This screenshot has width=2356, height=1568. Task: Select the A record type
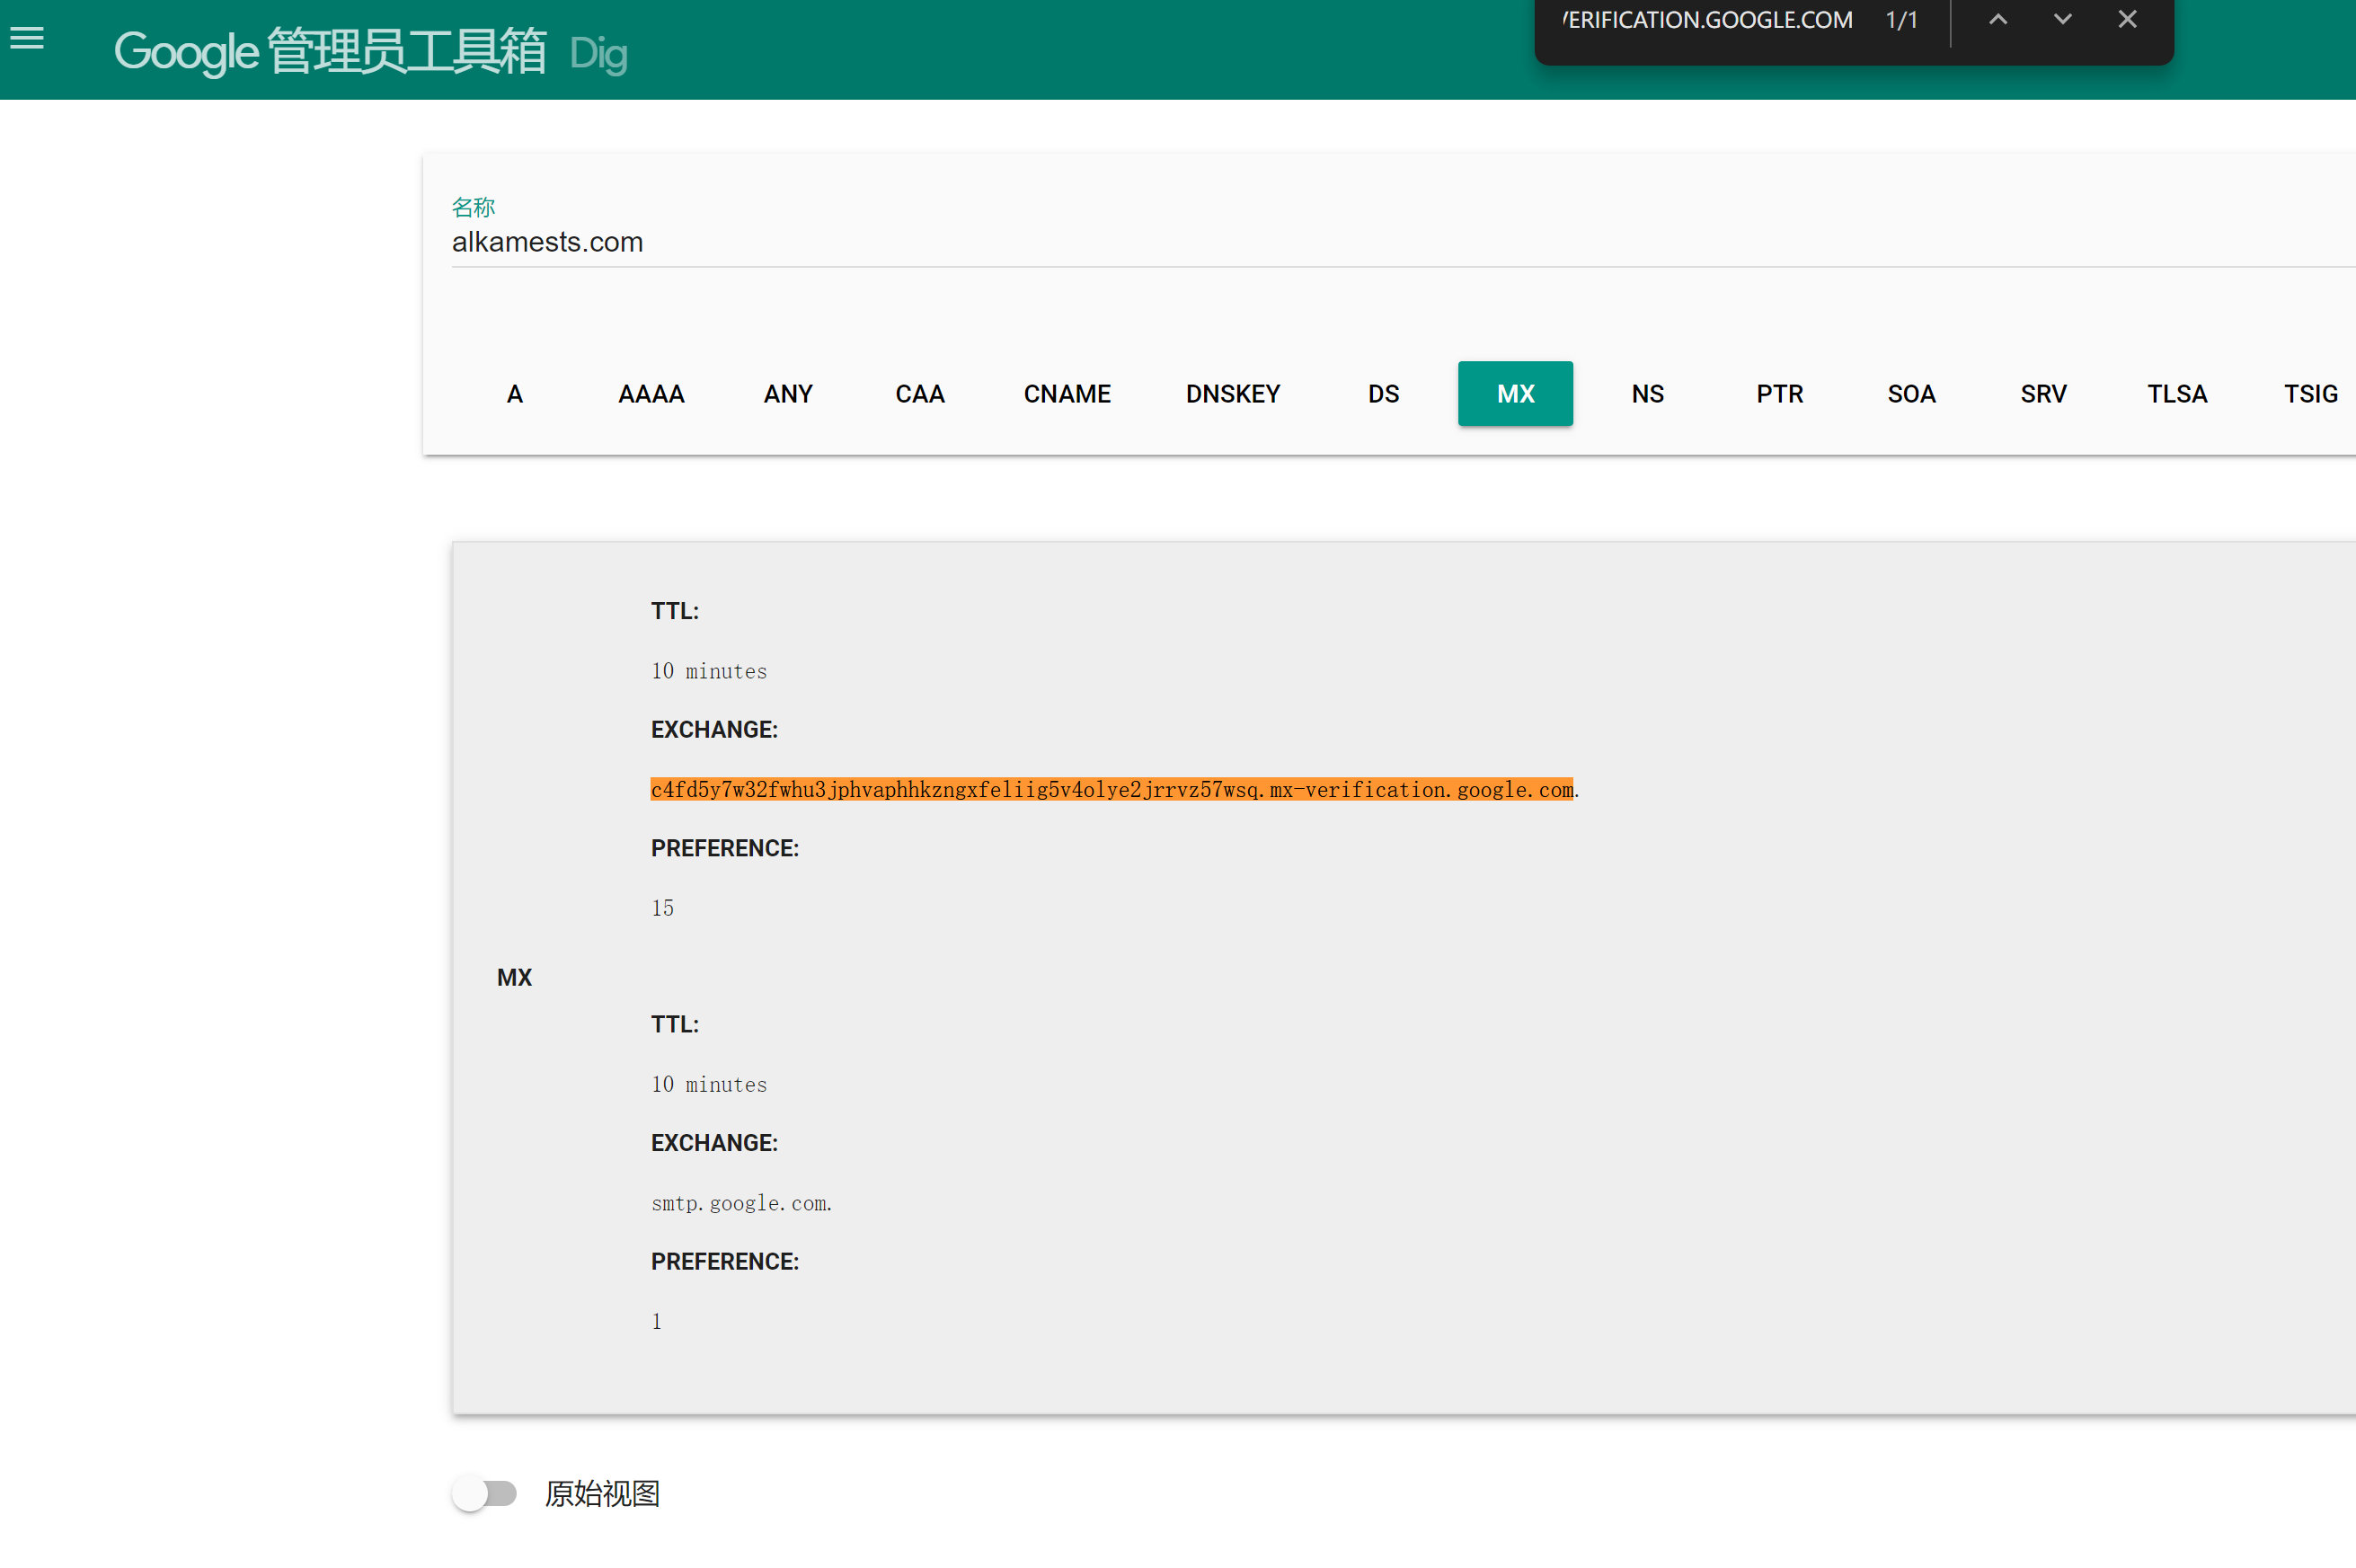click(x=514, y=394)
